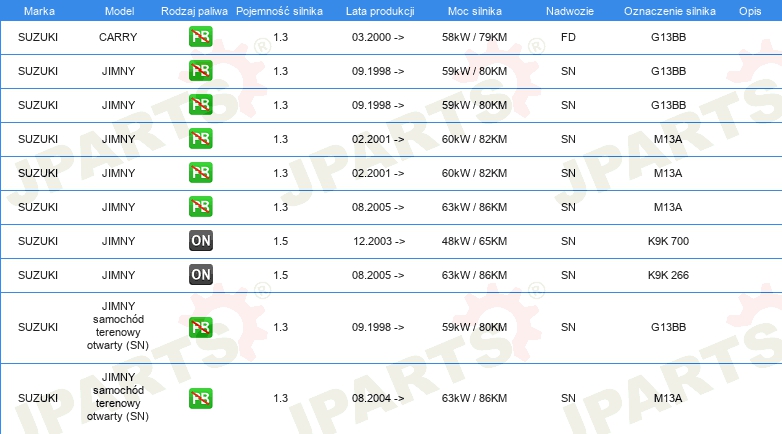Click the Oznaczenie silnika column header

[669, 11]
